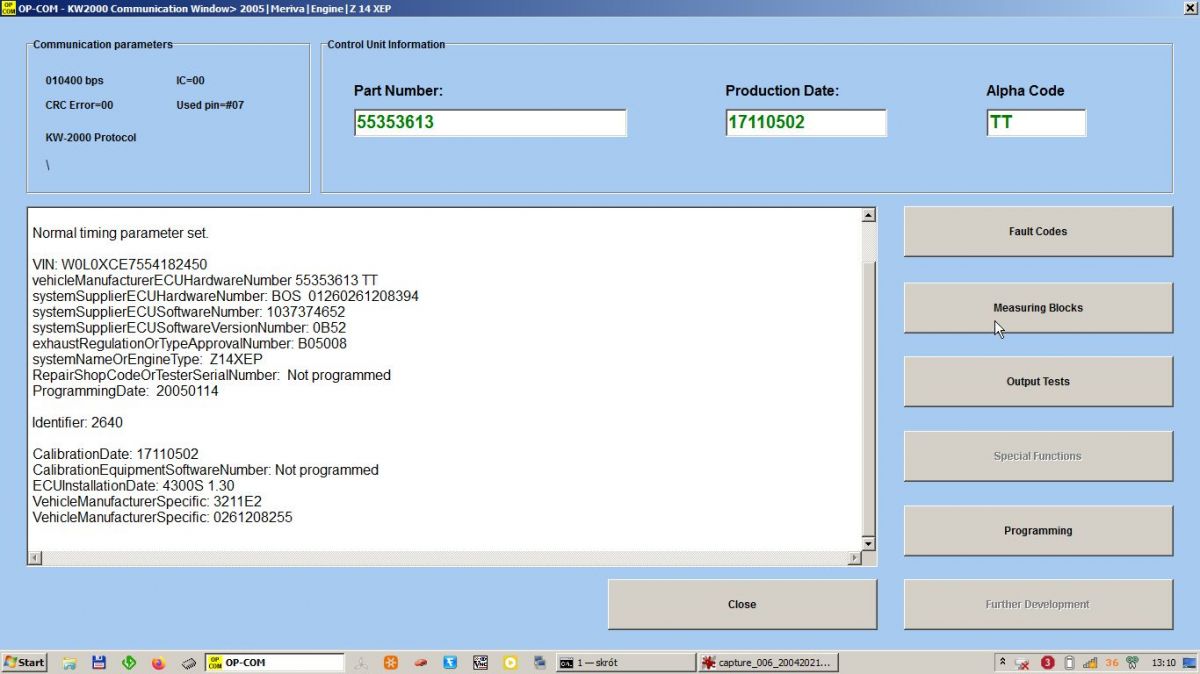The image size is (1200, 674).
Task: Close the communication window with Close button
Action: click(x=742, y=605)
